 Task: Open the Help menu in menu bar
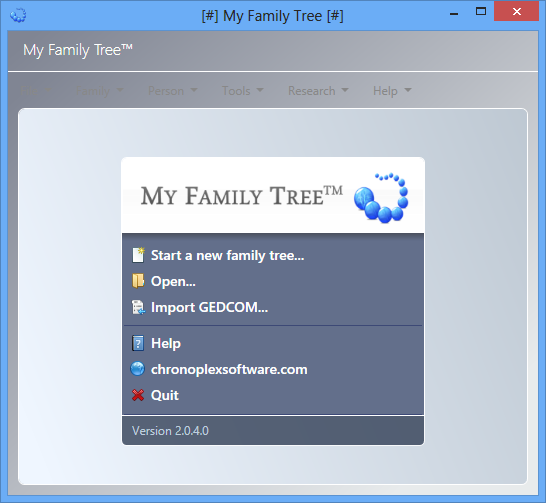(392, 91)
